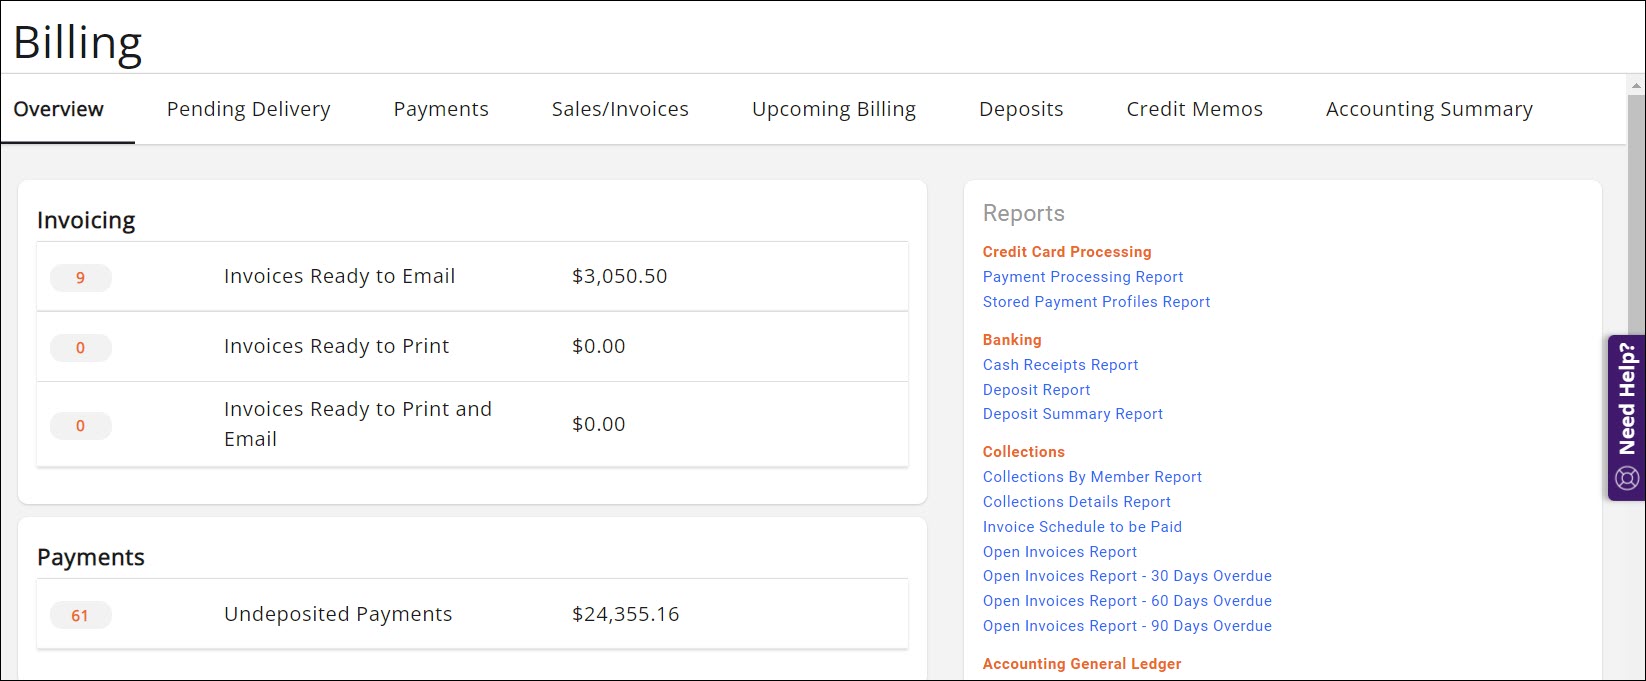Open the Deposit Summary Report
Screen dimensions: 1646x681
(x=1072, y=414)
